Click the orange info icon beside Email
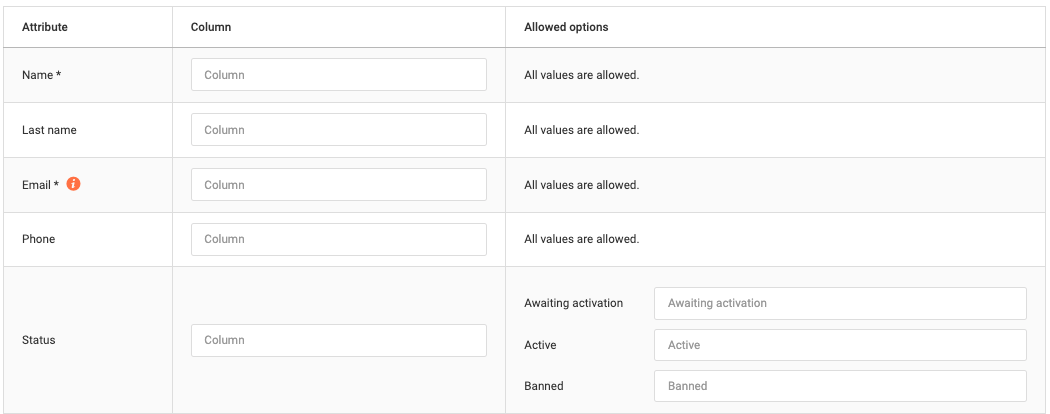This screenshot has width=1050, height=414. click(x=74, y=184)
